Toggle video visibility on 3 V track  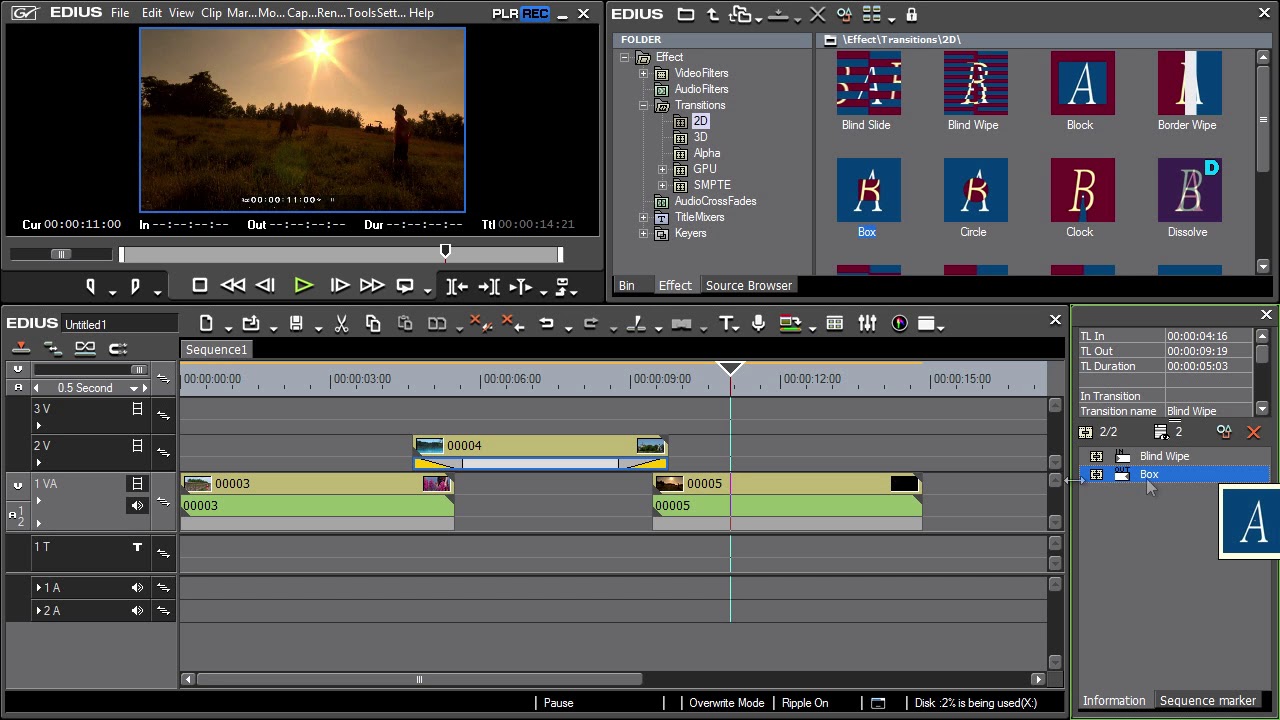click(x=138, y=409)
